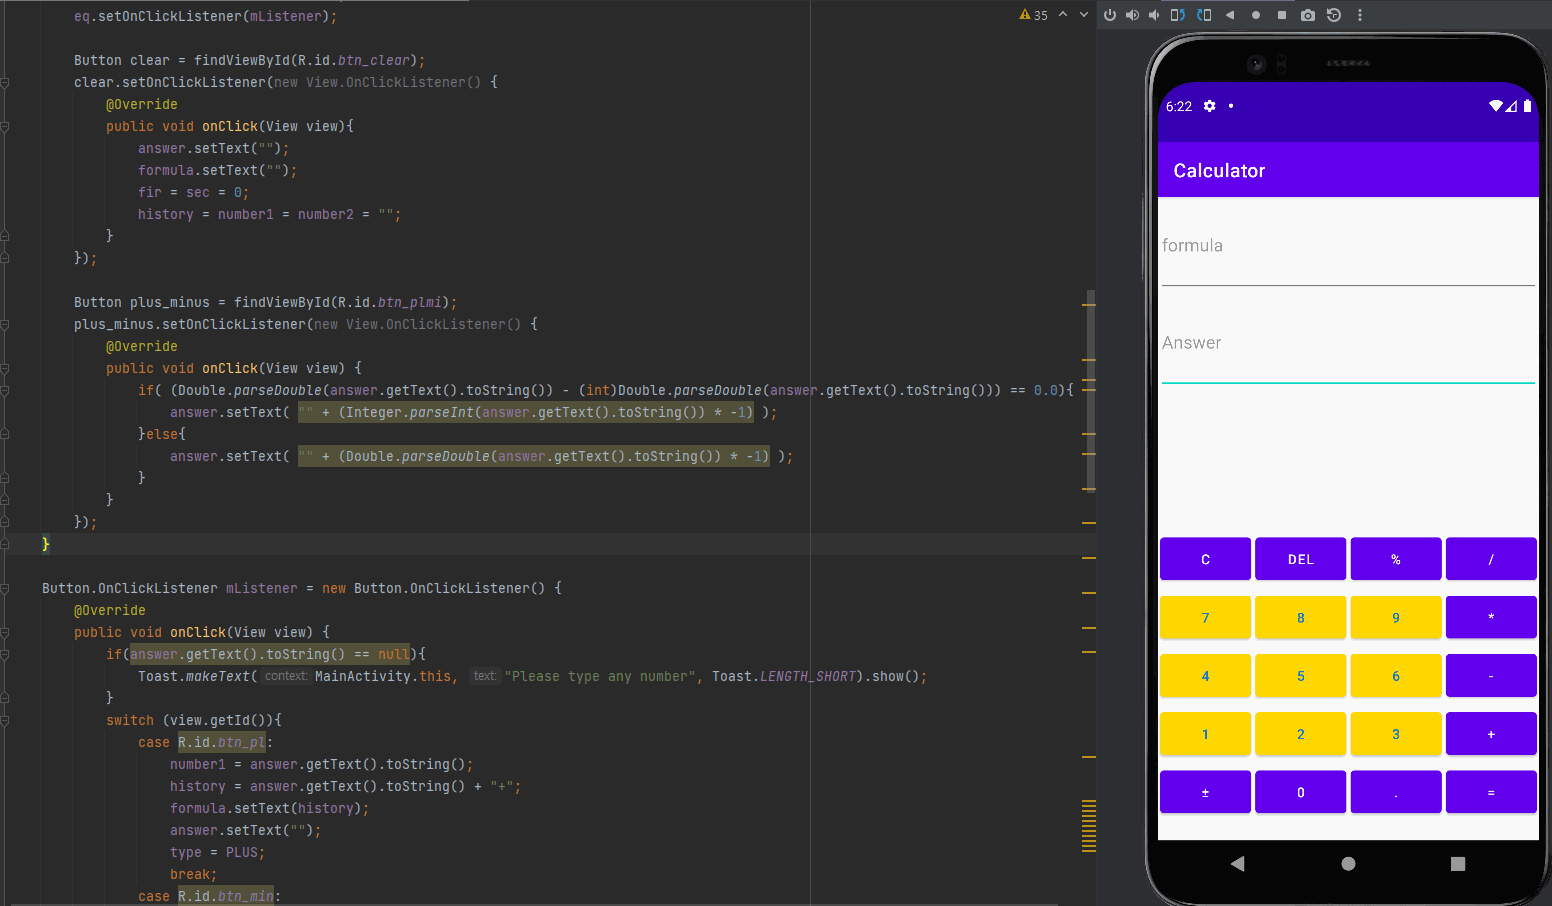Click the 'text:' inlay hint in Toast line
Viewport: 1552px width, 906px height.
[485, 677]
